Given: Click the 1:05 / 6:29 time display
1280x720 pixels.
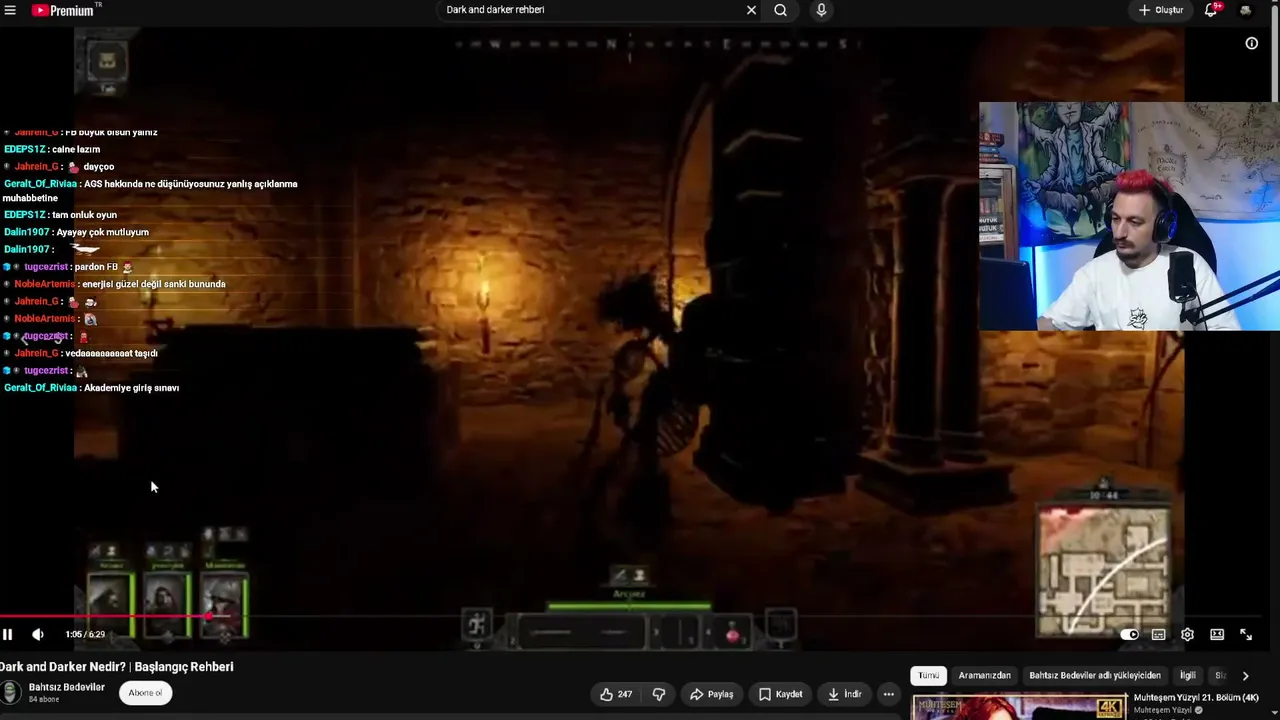Looking at the screenshot, I should click(x=85, y=634).
